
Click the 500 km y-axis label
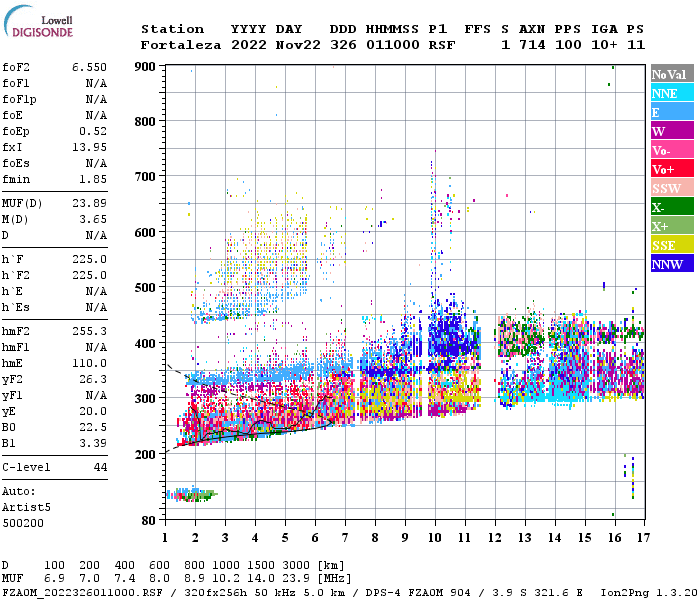(145, 288)
